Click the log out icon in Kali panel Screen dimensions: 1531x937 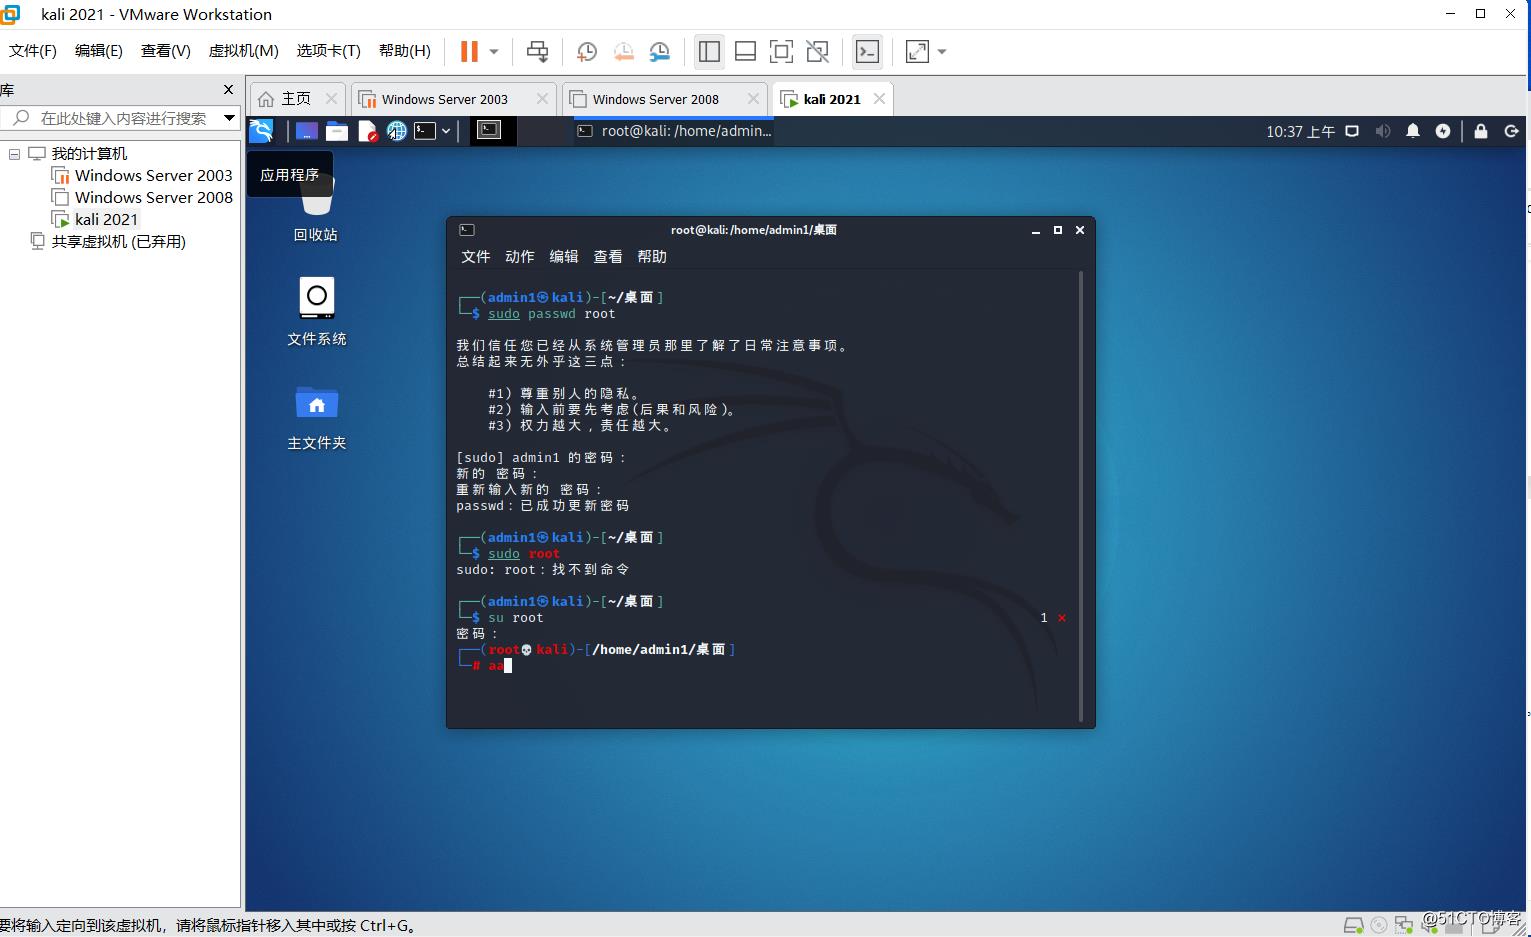[1512, 131]
